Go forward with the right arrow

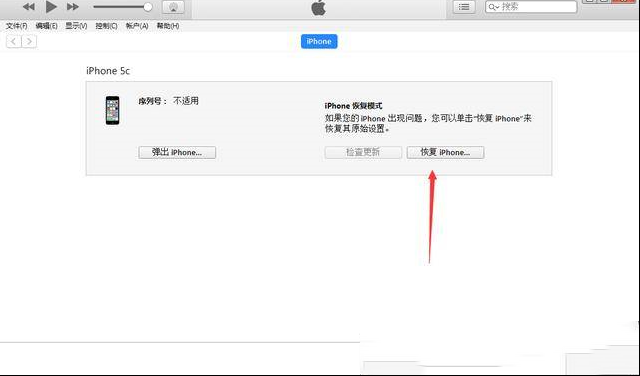pos(29,41)
